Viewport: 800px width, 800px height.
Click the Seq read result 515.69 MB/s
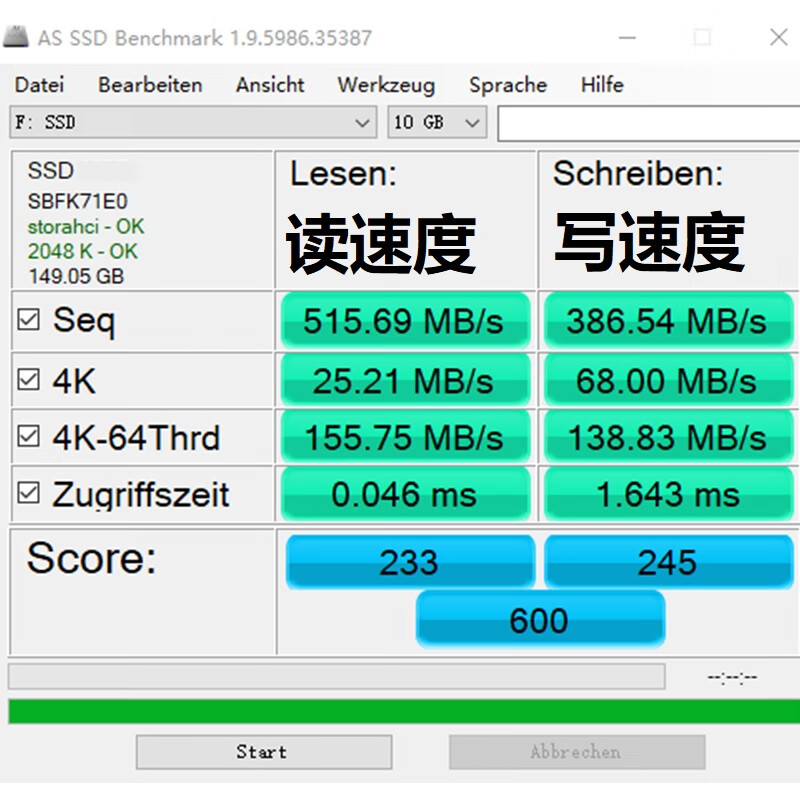(404, 321)
